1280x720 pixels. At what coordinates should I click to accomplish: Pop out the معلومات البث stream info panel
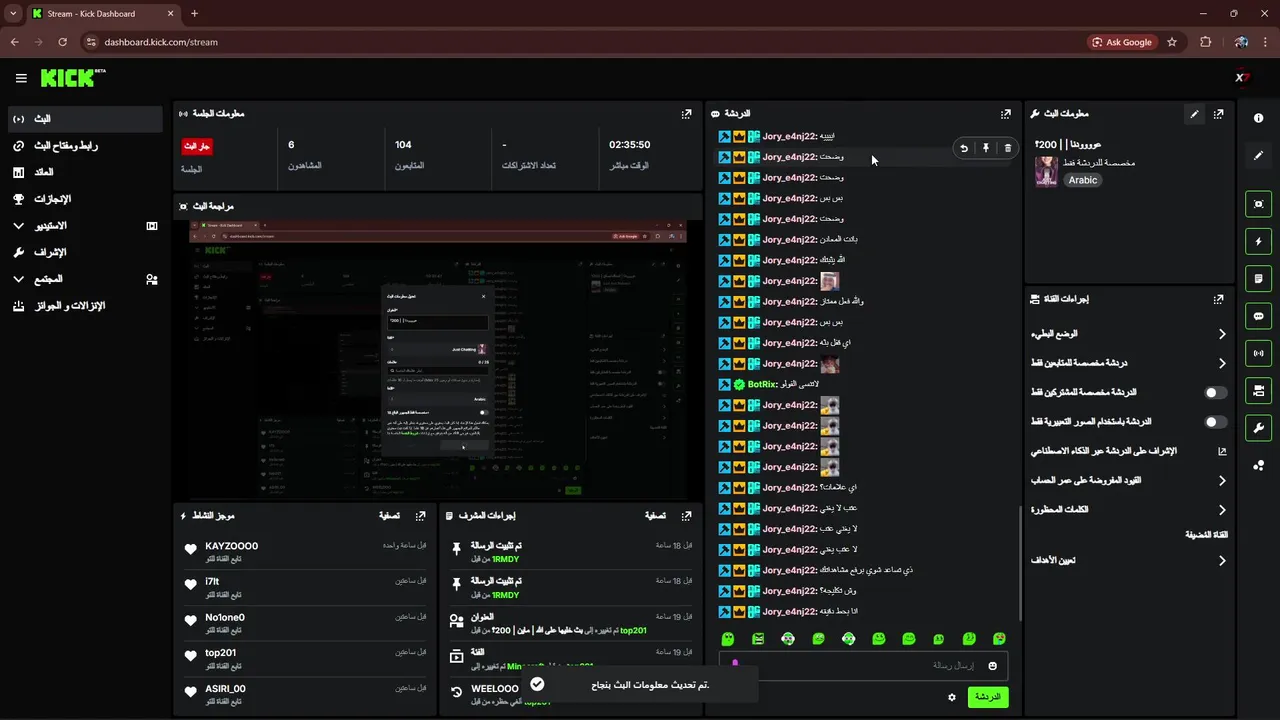click(x=1218, y=114)
